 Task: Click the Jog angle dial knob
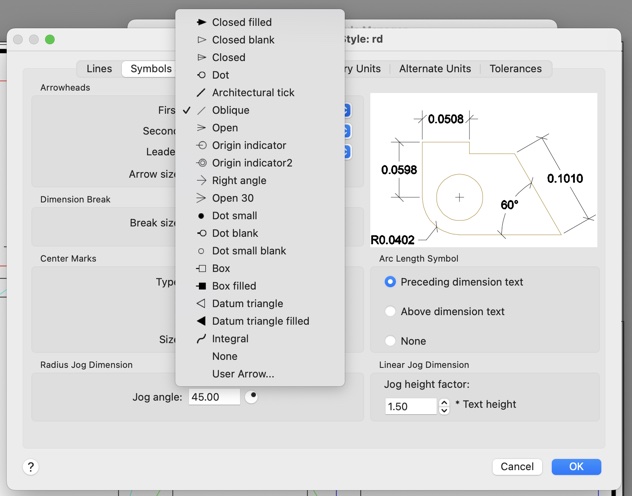(252, 396)
